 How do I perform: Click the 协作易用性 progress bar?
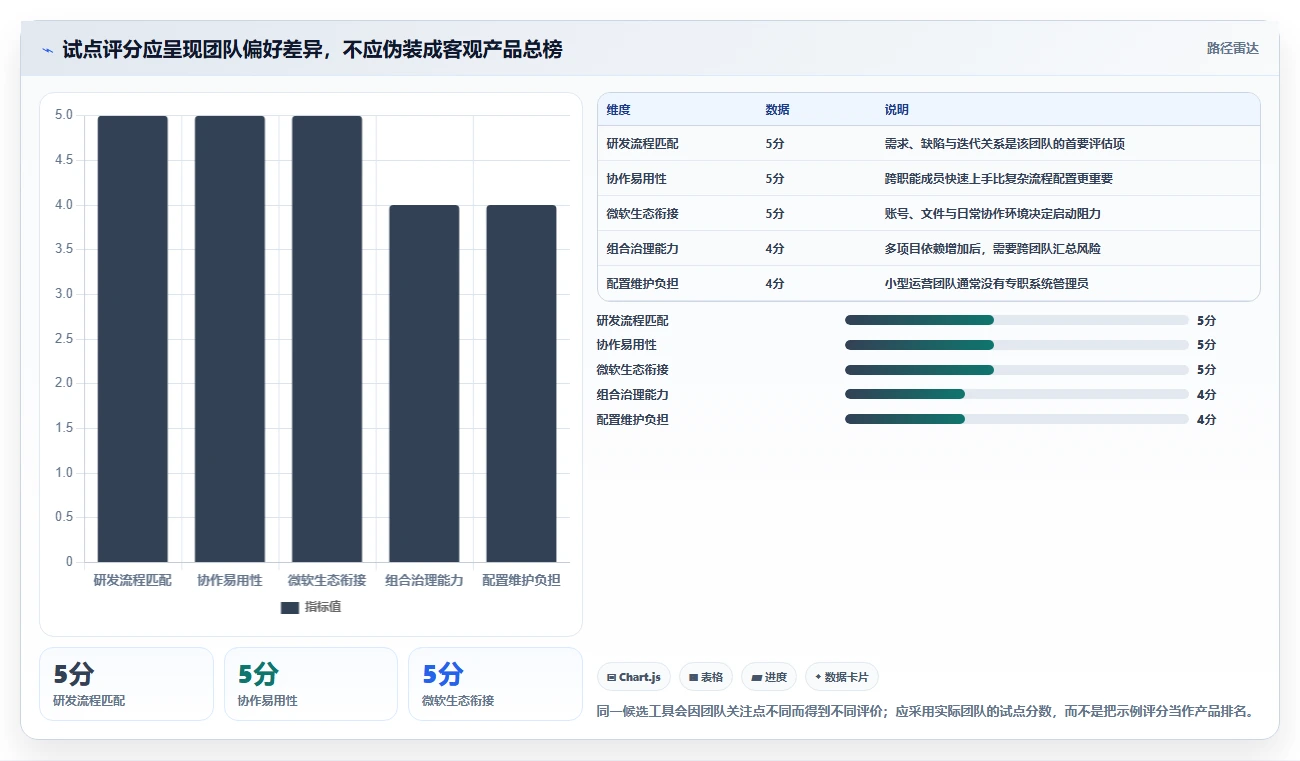tap(1017, 345)
